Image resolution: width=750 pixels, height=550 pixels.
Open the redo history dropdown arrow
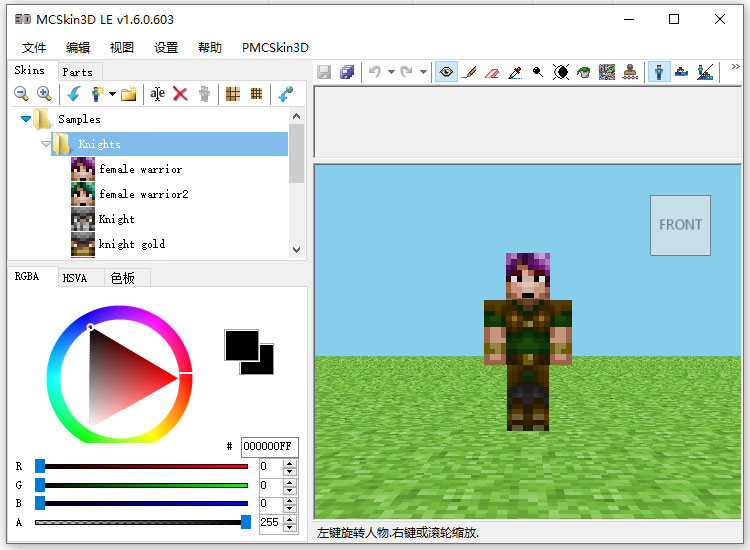[423, 72]
